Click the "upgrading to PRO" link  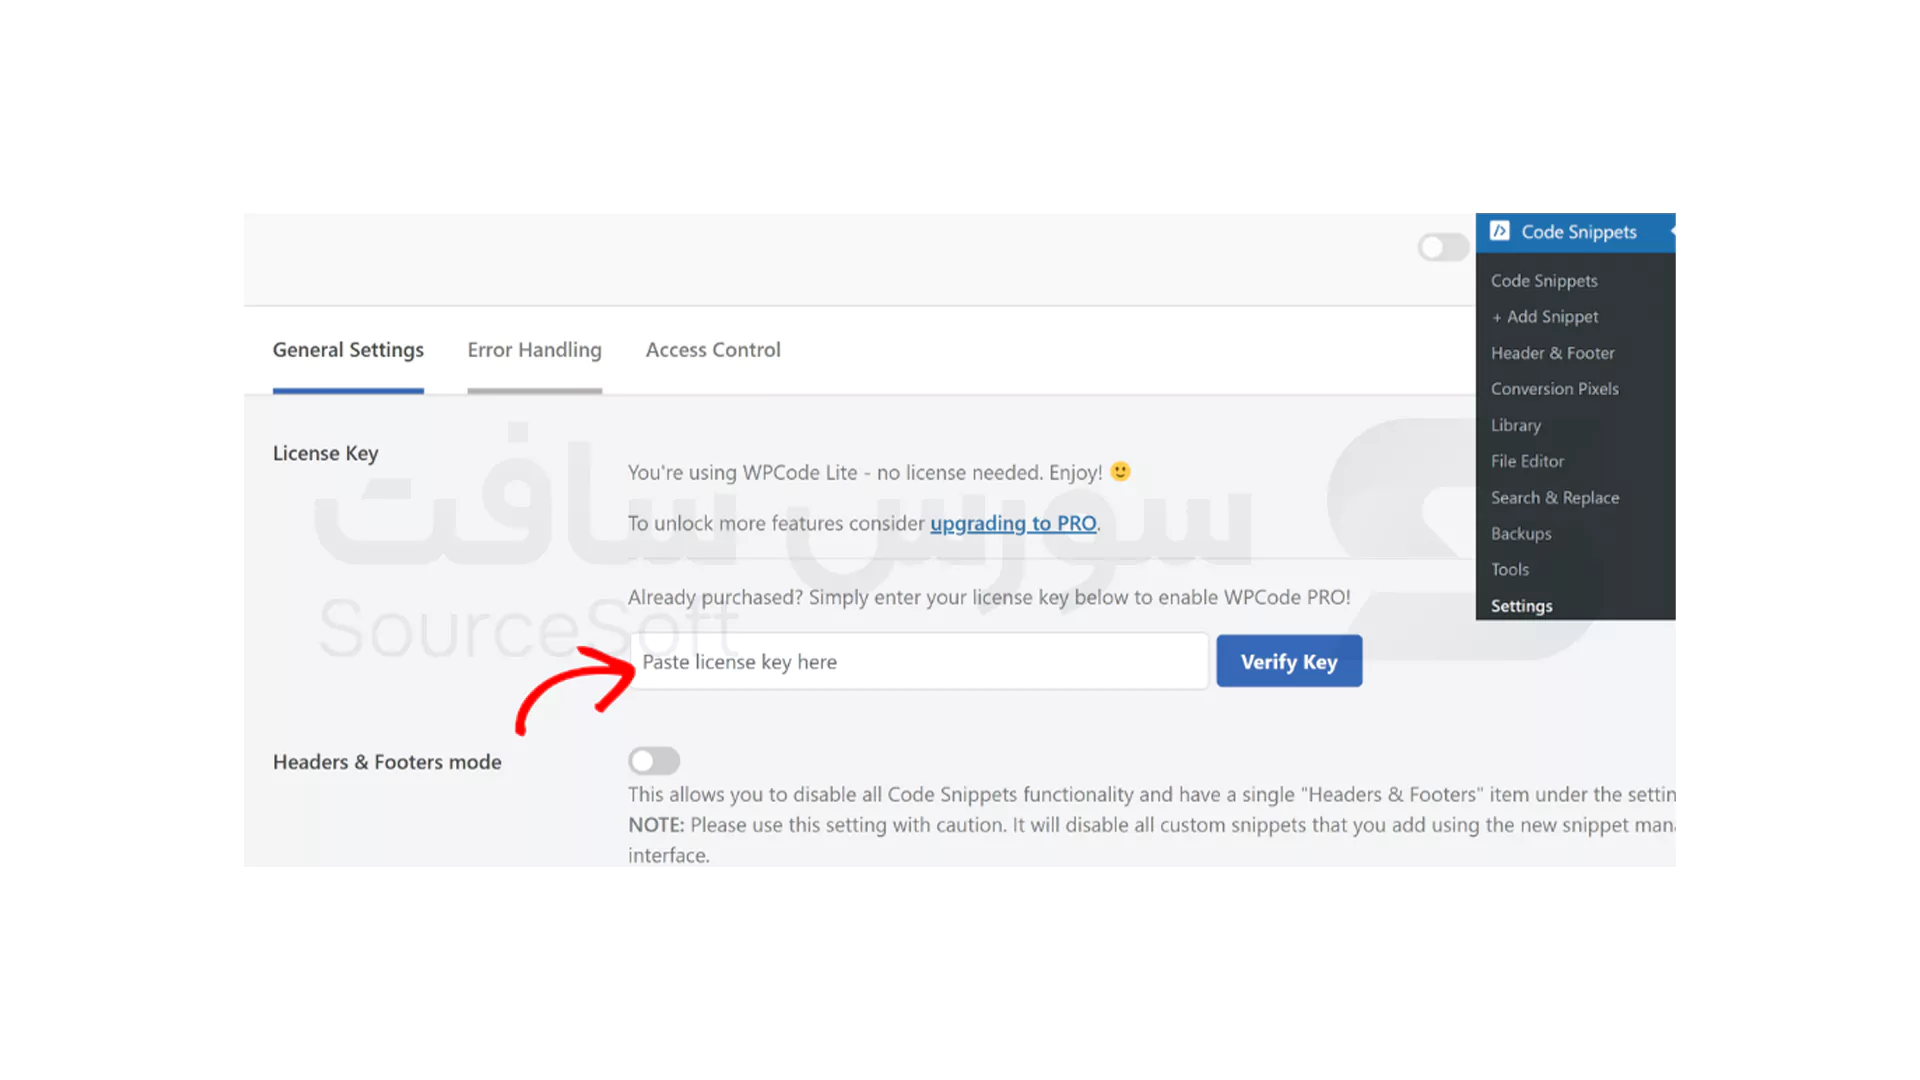coord(1013,523)
